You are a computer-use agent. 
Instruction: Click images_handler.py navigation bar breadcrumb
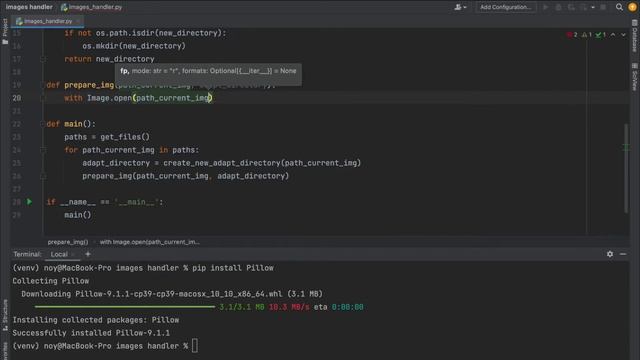point(91,7)
